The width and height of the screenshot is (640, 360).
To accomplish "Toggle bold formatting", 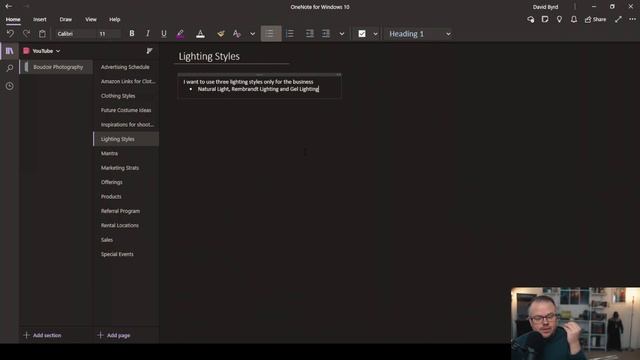I will pyautogui.click(x=131, y=34).
